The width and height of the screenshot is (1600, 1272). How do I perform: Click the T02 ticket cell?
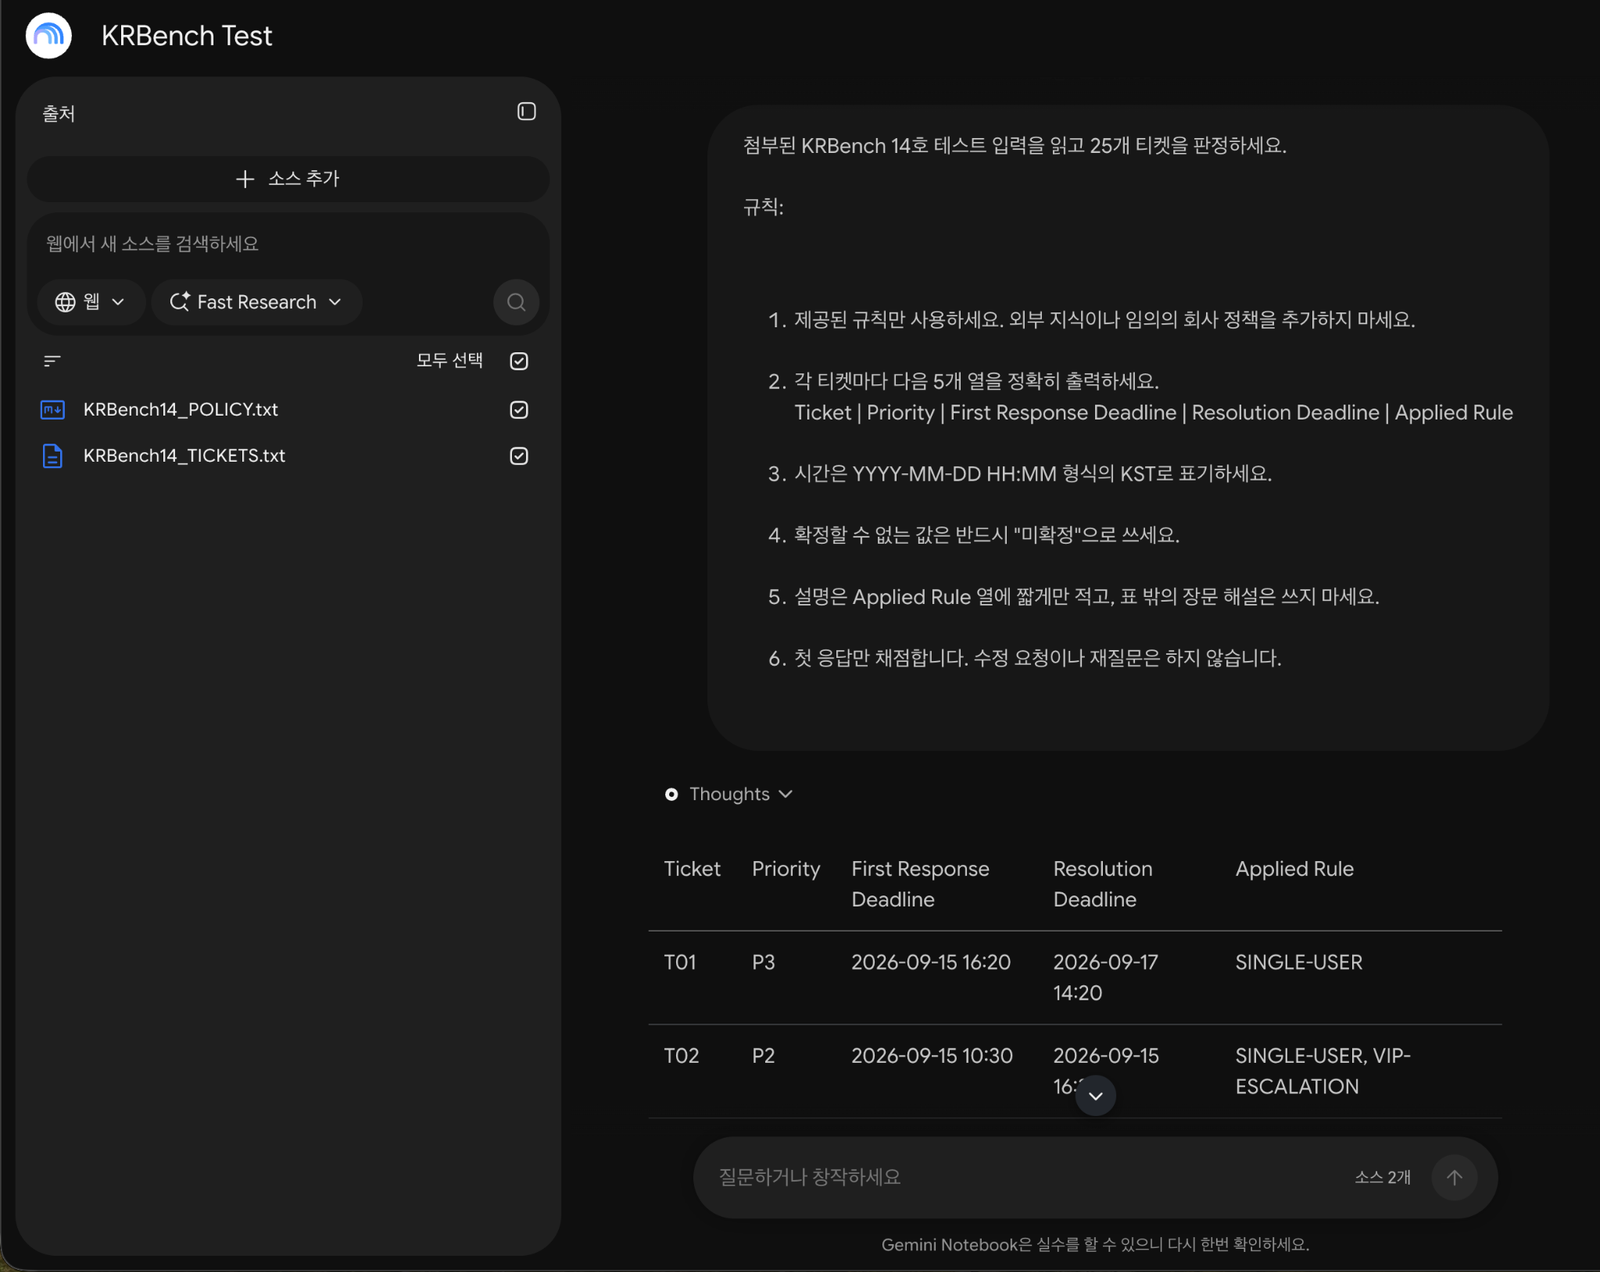681,1056
